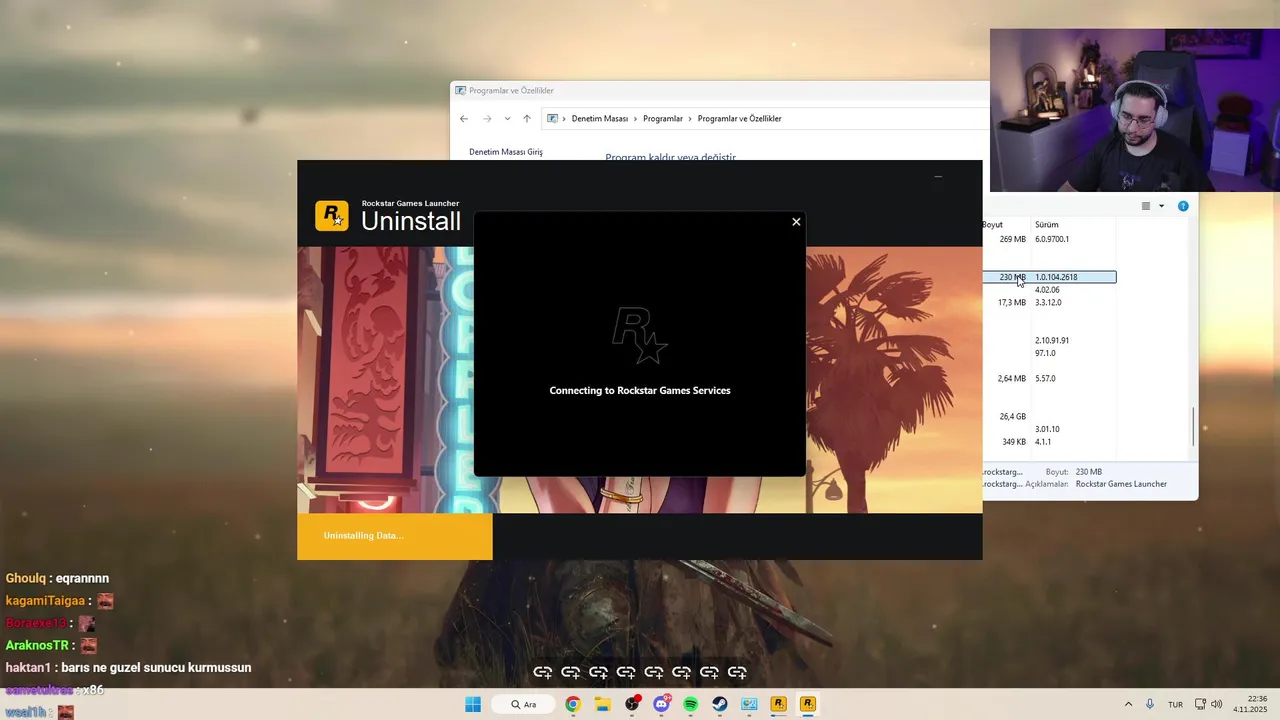Close the Connecting to Rockstar Games Services dialog
This screenshot has height=720, width=1280.
click(796, 222)
